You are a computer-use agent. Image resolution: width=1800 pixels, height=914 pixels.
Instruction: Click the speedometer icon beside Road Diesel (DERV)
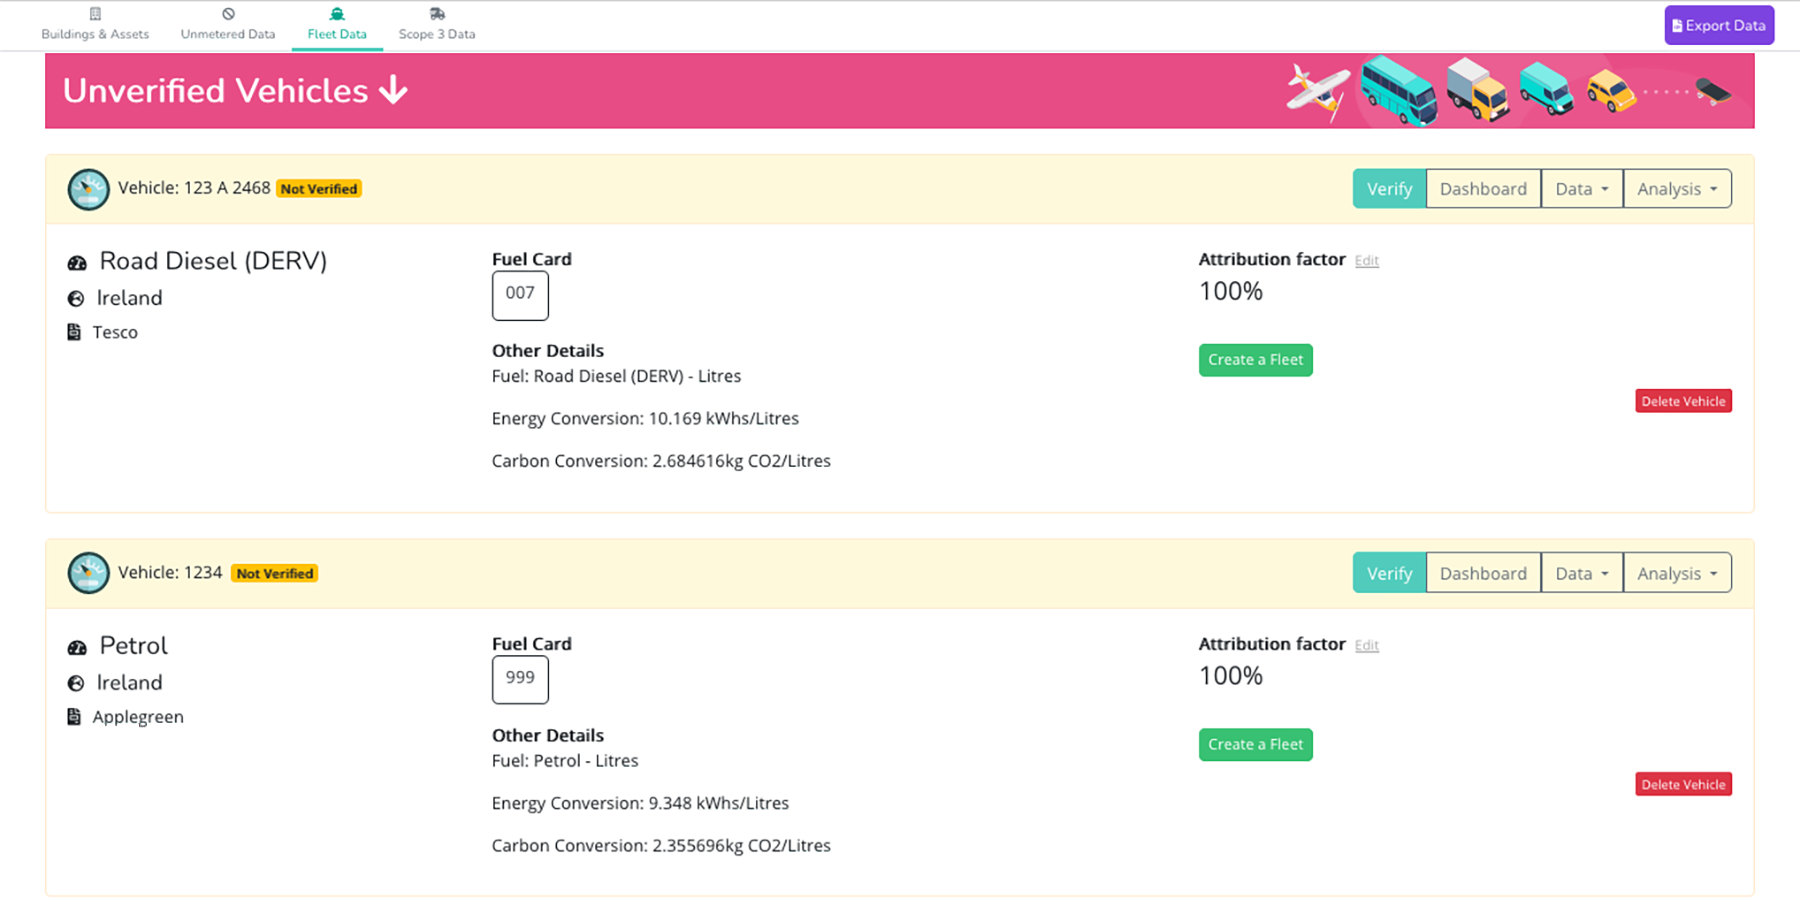click(77, 263)
